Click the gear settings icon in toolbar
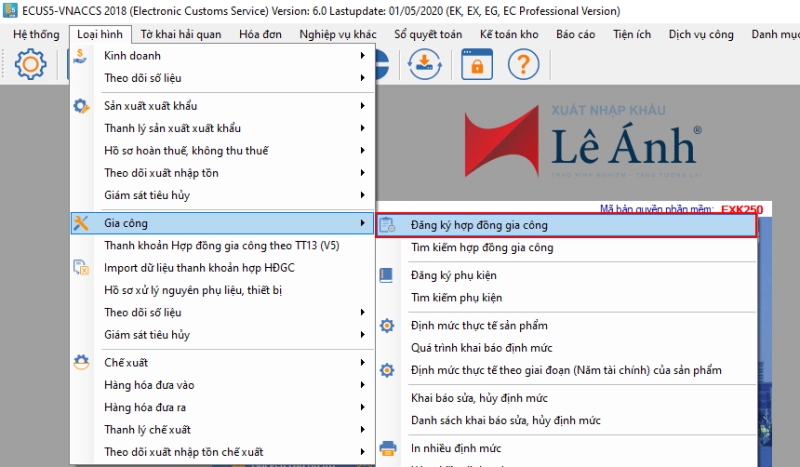Image resolution: width=800 pixels, height=467 pixels. [x=30, y=64]
